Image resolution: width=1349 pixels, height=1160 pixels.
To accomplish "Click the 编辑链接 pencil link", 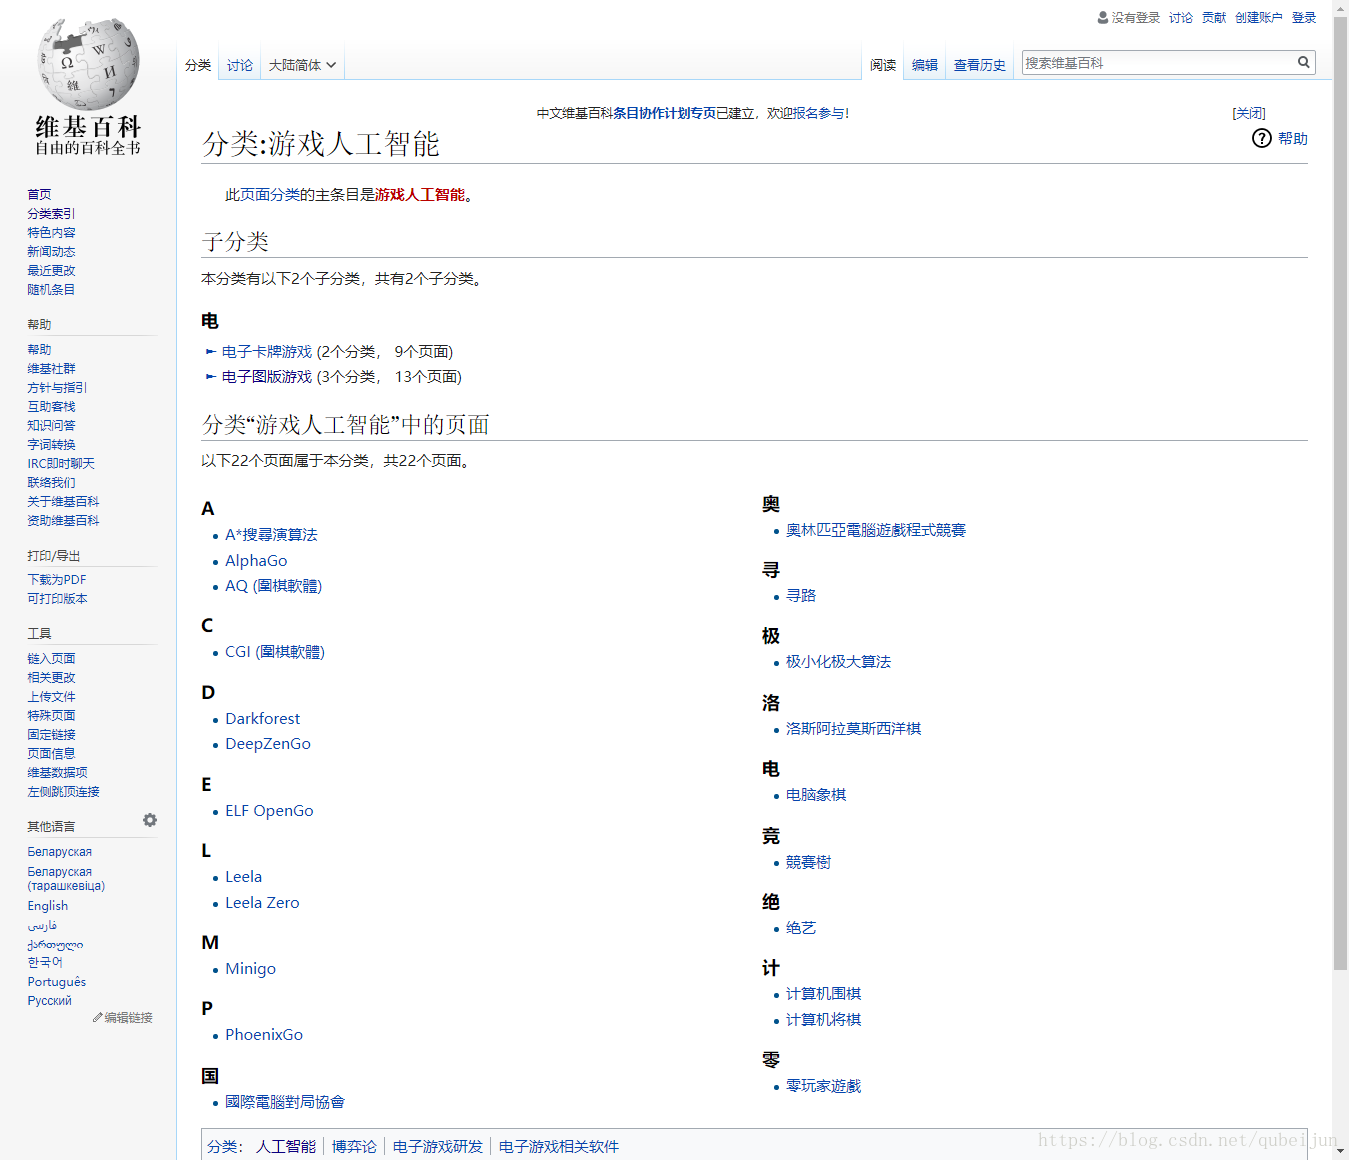I will [123, 1018].
